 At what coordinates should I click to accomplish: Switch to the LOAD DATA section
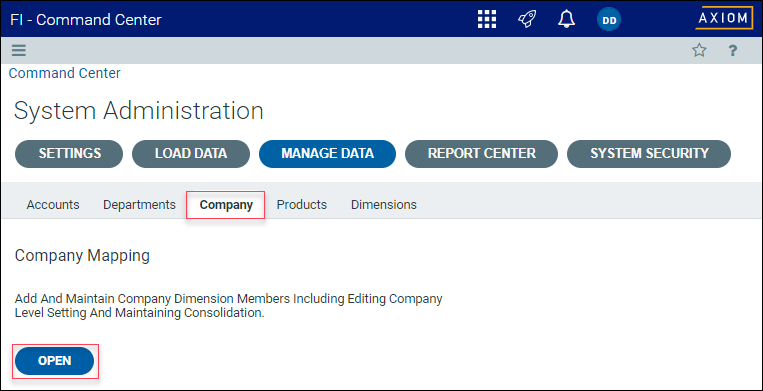coord(191,154)
